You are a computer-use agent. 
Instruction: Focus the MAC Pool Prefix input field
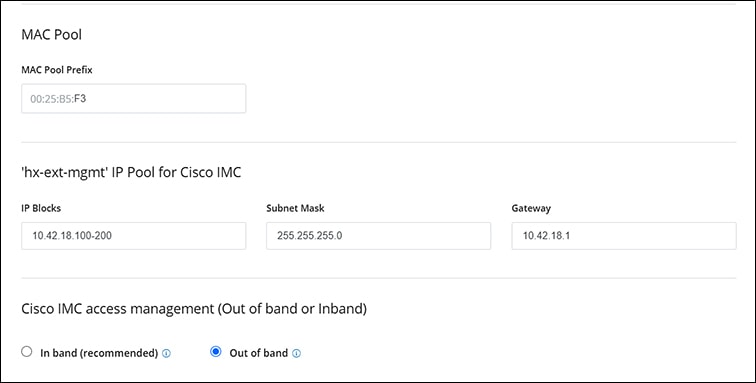point(134,99)
